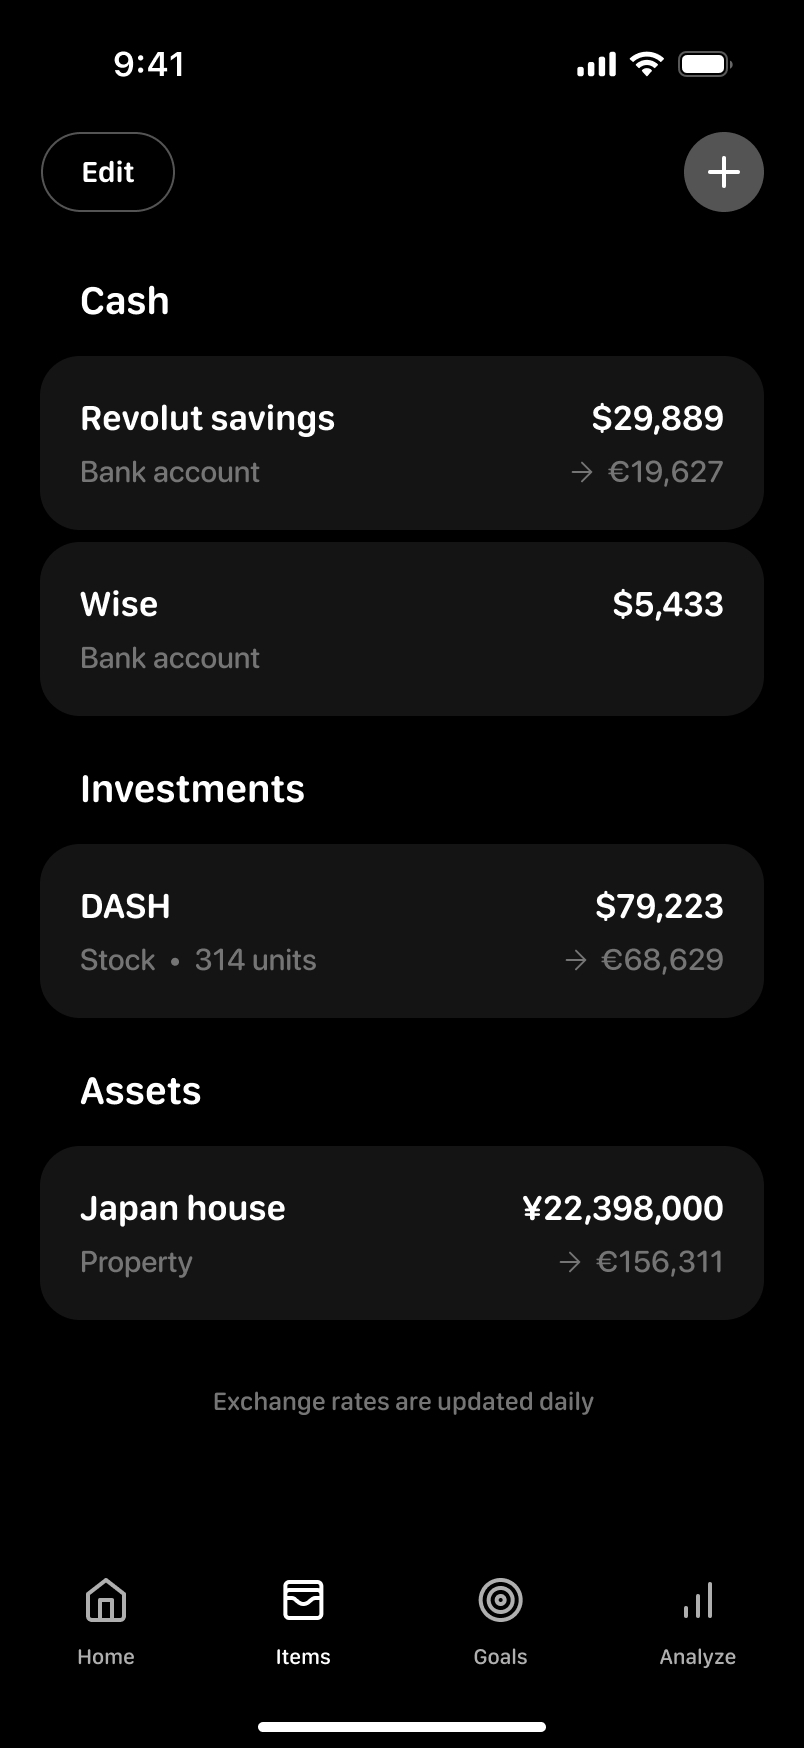The image size is (804, 1748).
Task: Open the Wise bank account card
Action: point(402,629)
